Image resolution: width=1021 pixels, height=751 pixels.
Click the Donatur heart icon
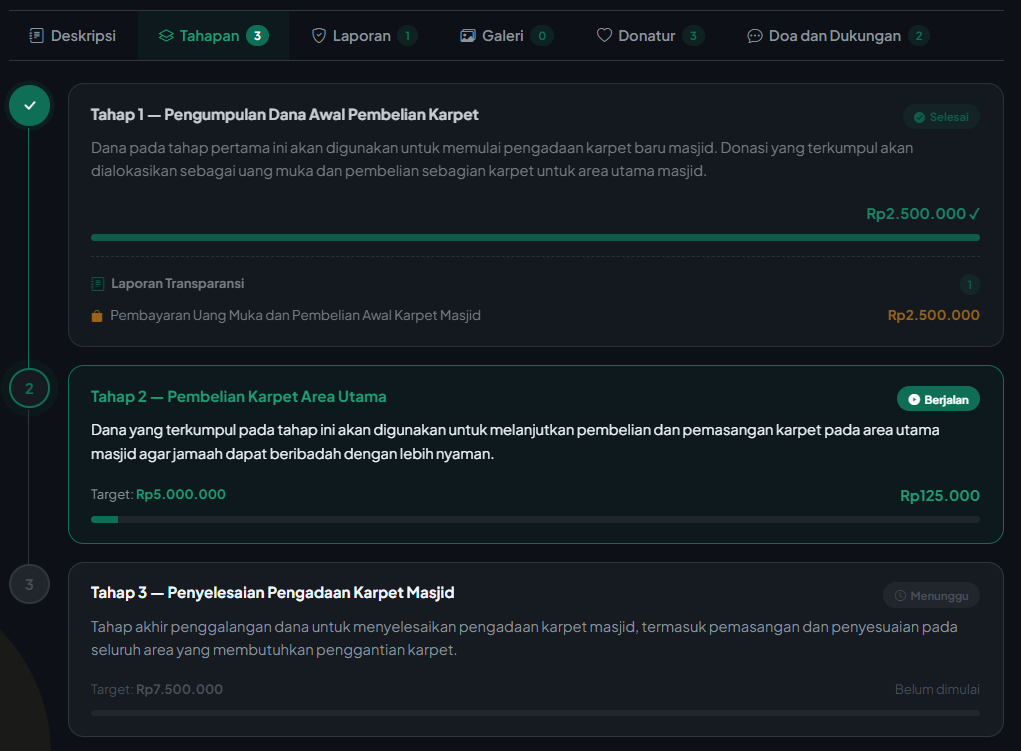tap(604, 35)
